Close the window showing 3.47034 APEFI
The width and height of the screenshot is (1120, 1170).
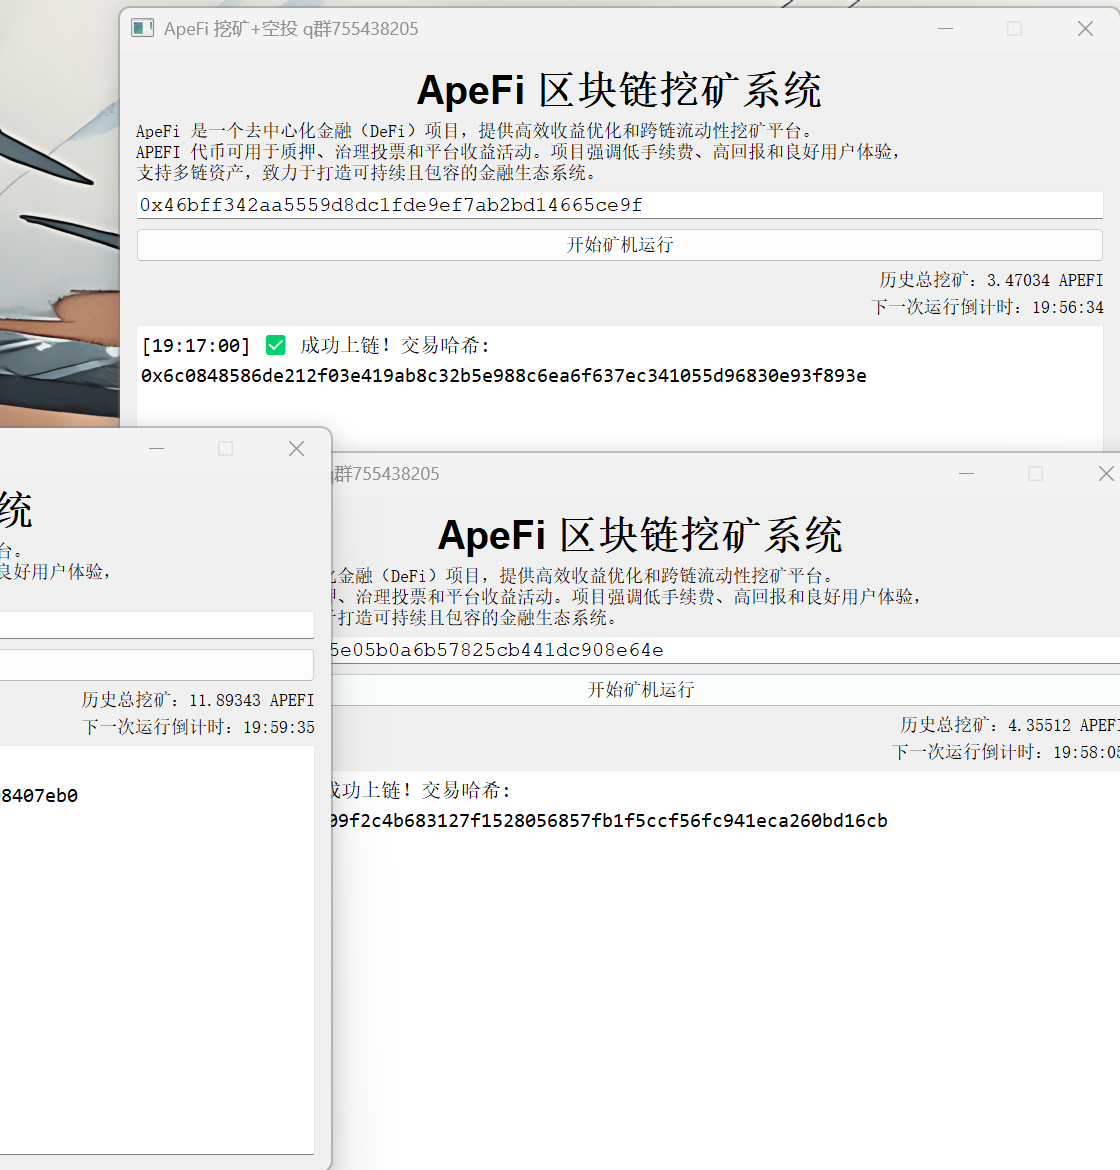coord(1085,28)
